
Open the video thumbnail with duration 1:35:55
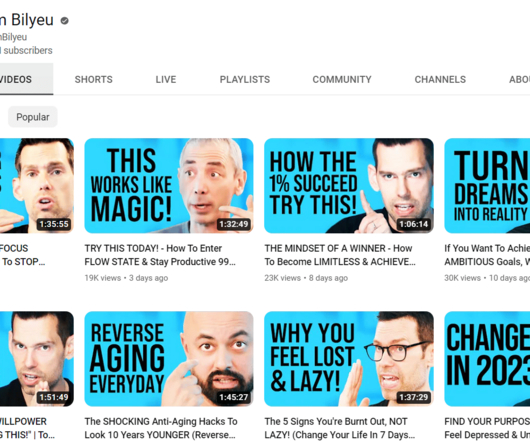click(x=37, y=186)
